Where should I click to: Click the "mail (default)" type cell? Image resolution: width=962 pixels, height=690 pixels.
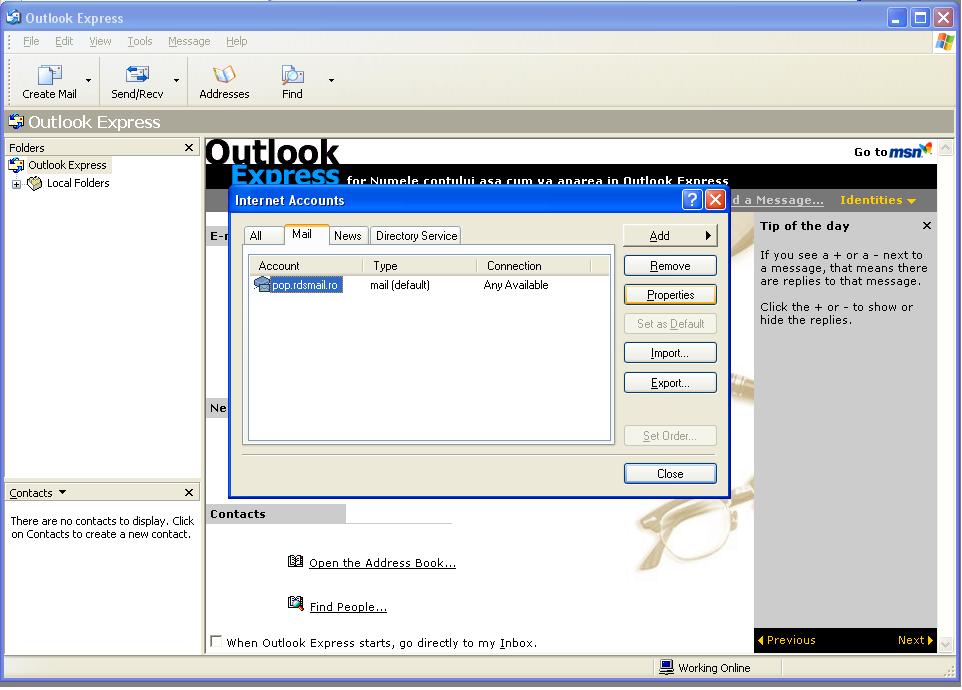(400, 285)
